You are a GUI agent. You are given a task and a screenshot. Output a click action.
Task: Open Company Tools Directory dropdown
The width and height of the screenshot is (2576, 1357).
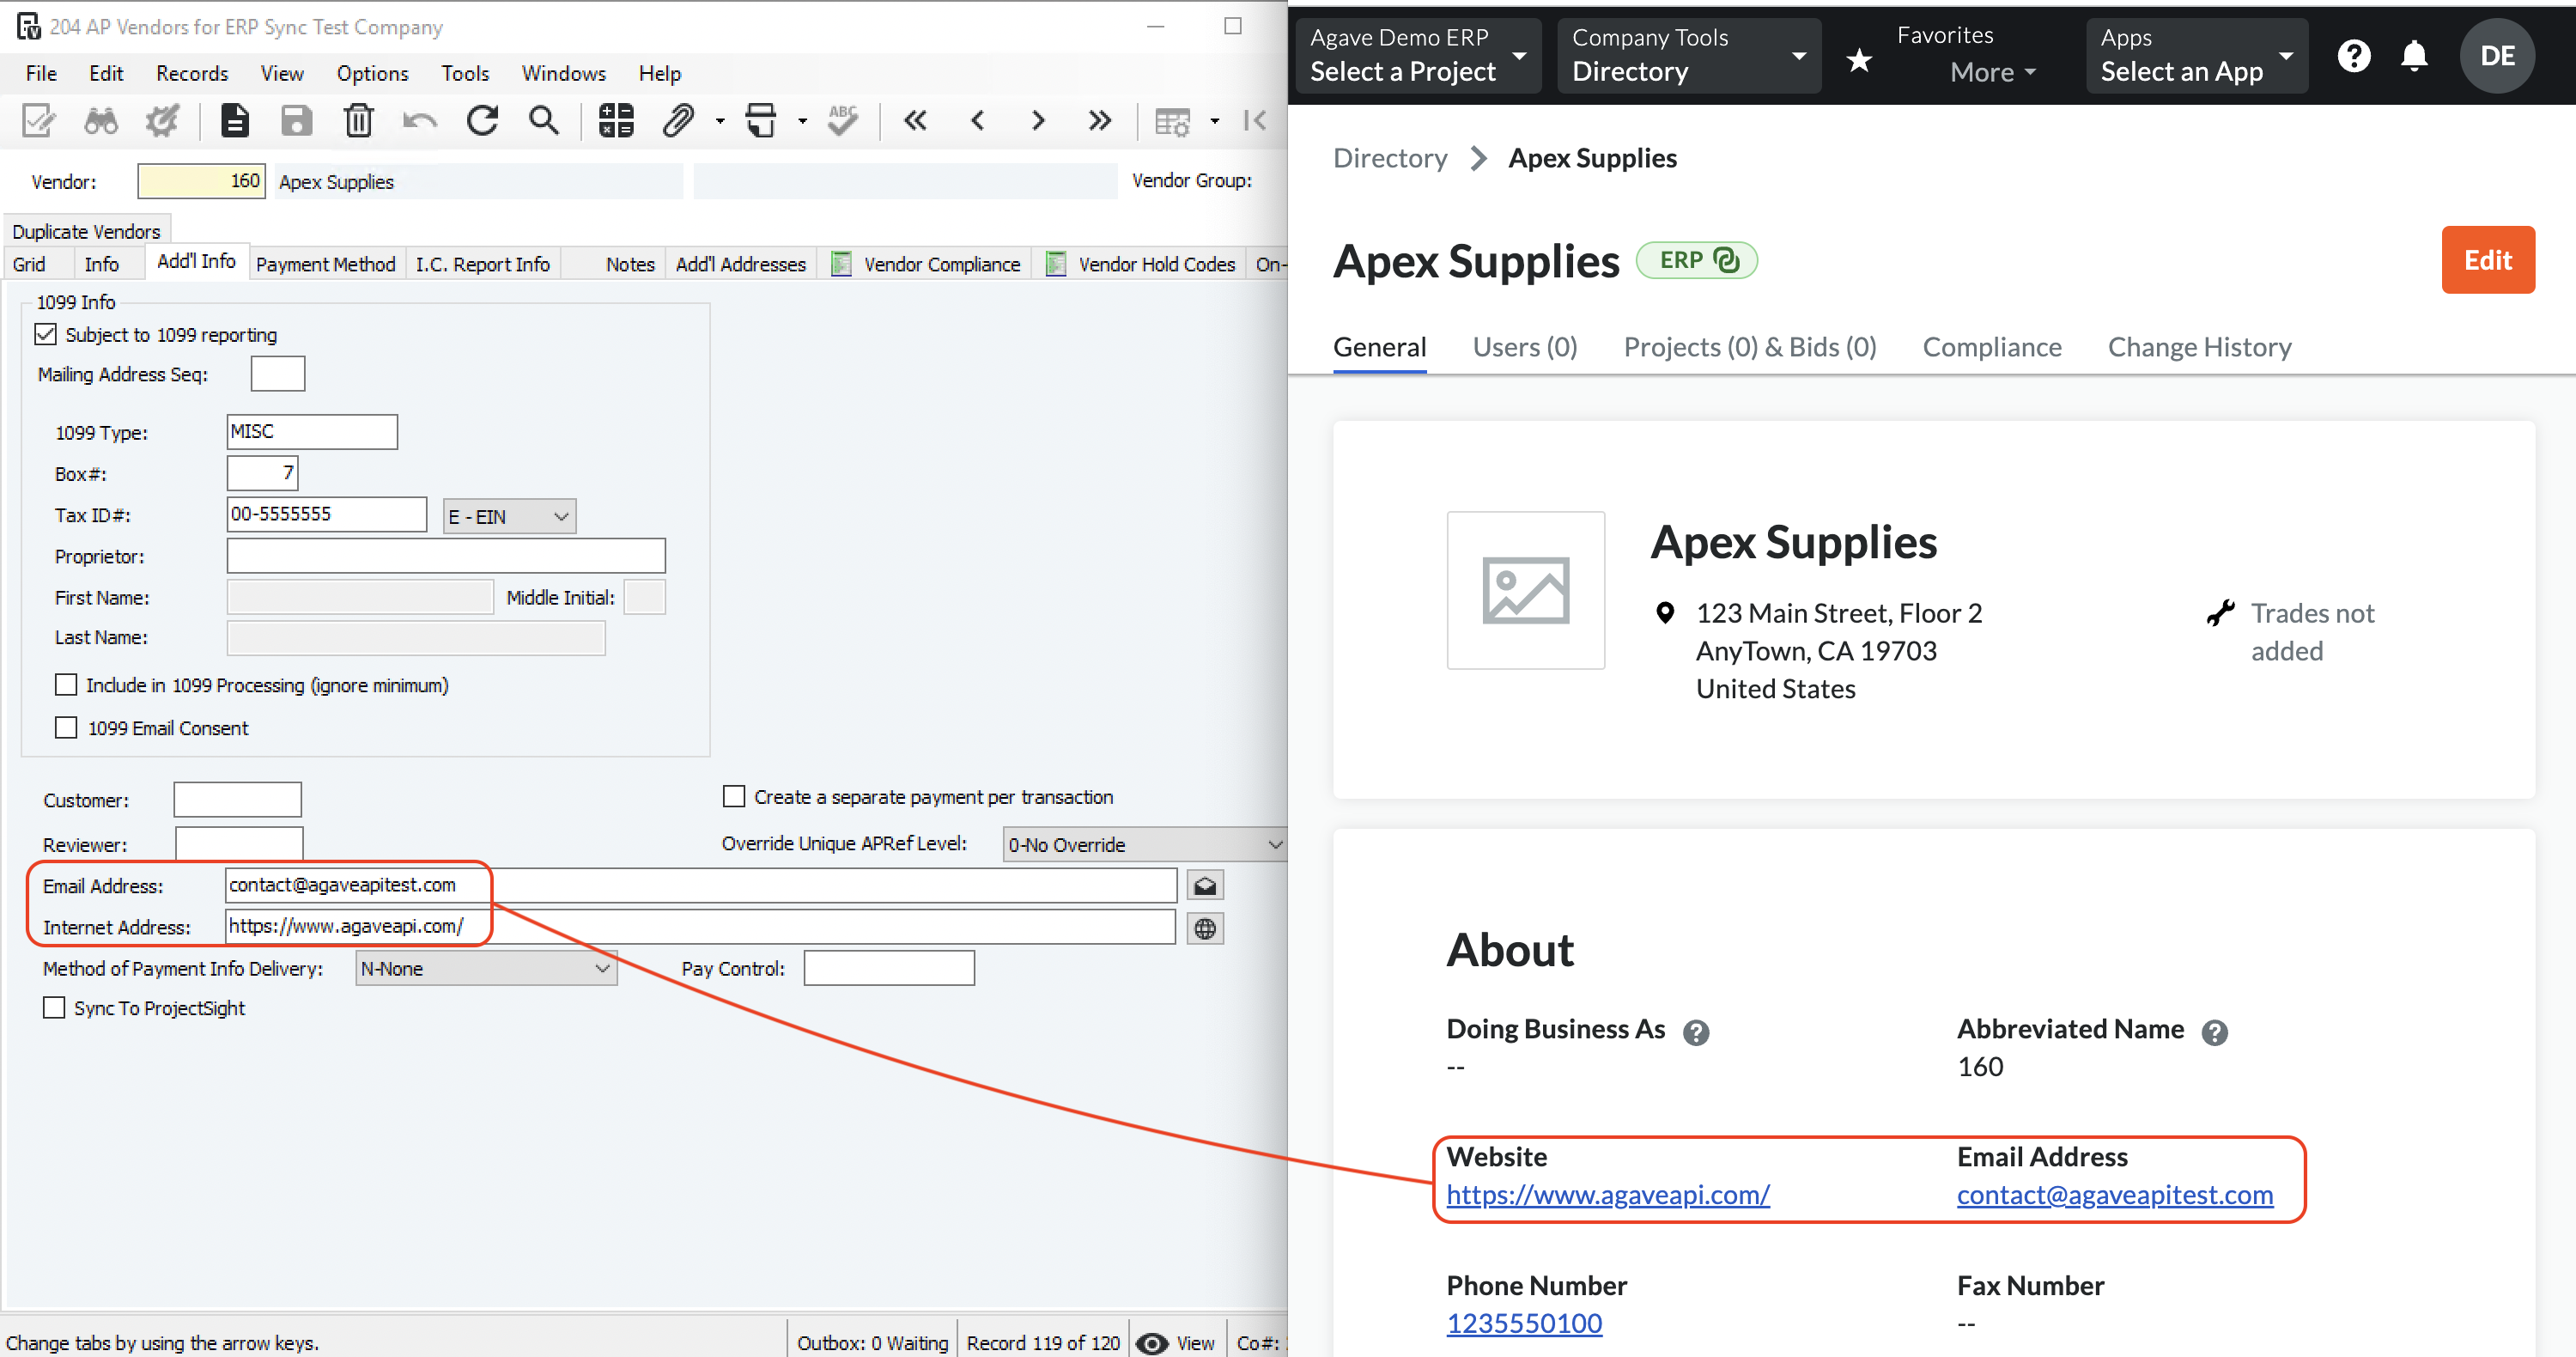coord(1688,56)
